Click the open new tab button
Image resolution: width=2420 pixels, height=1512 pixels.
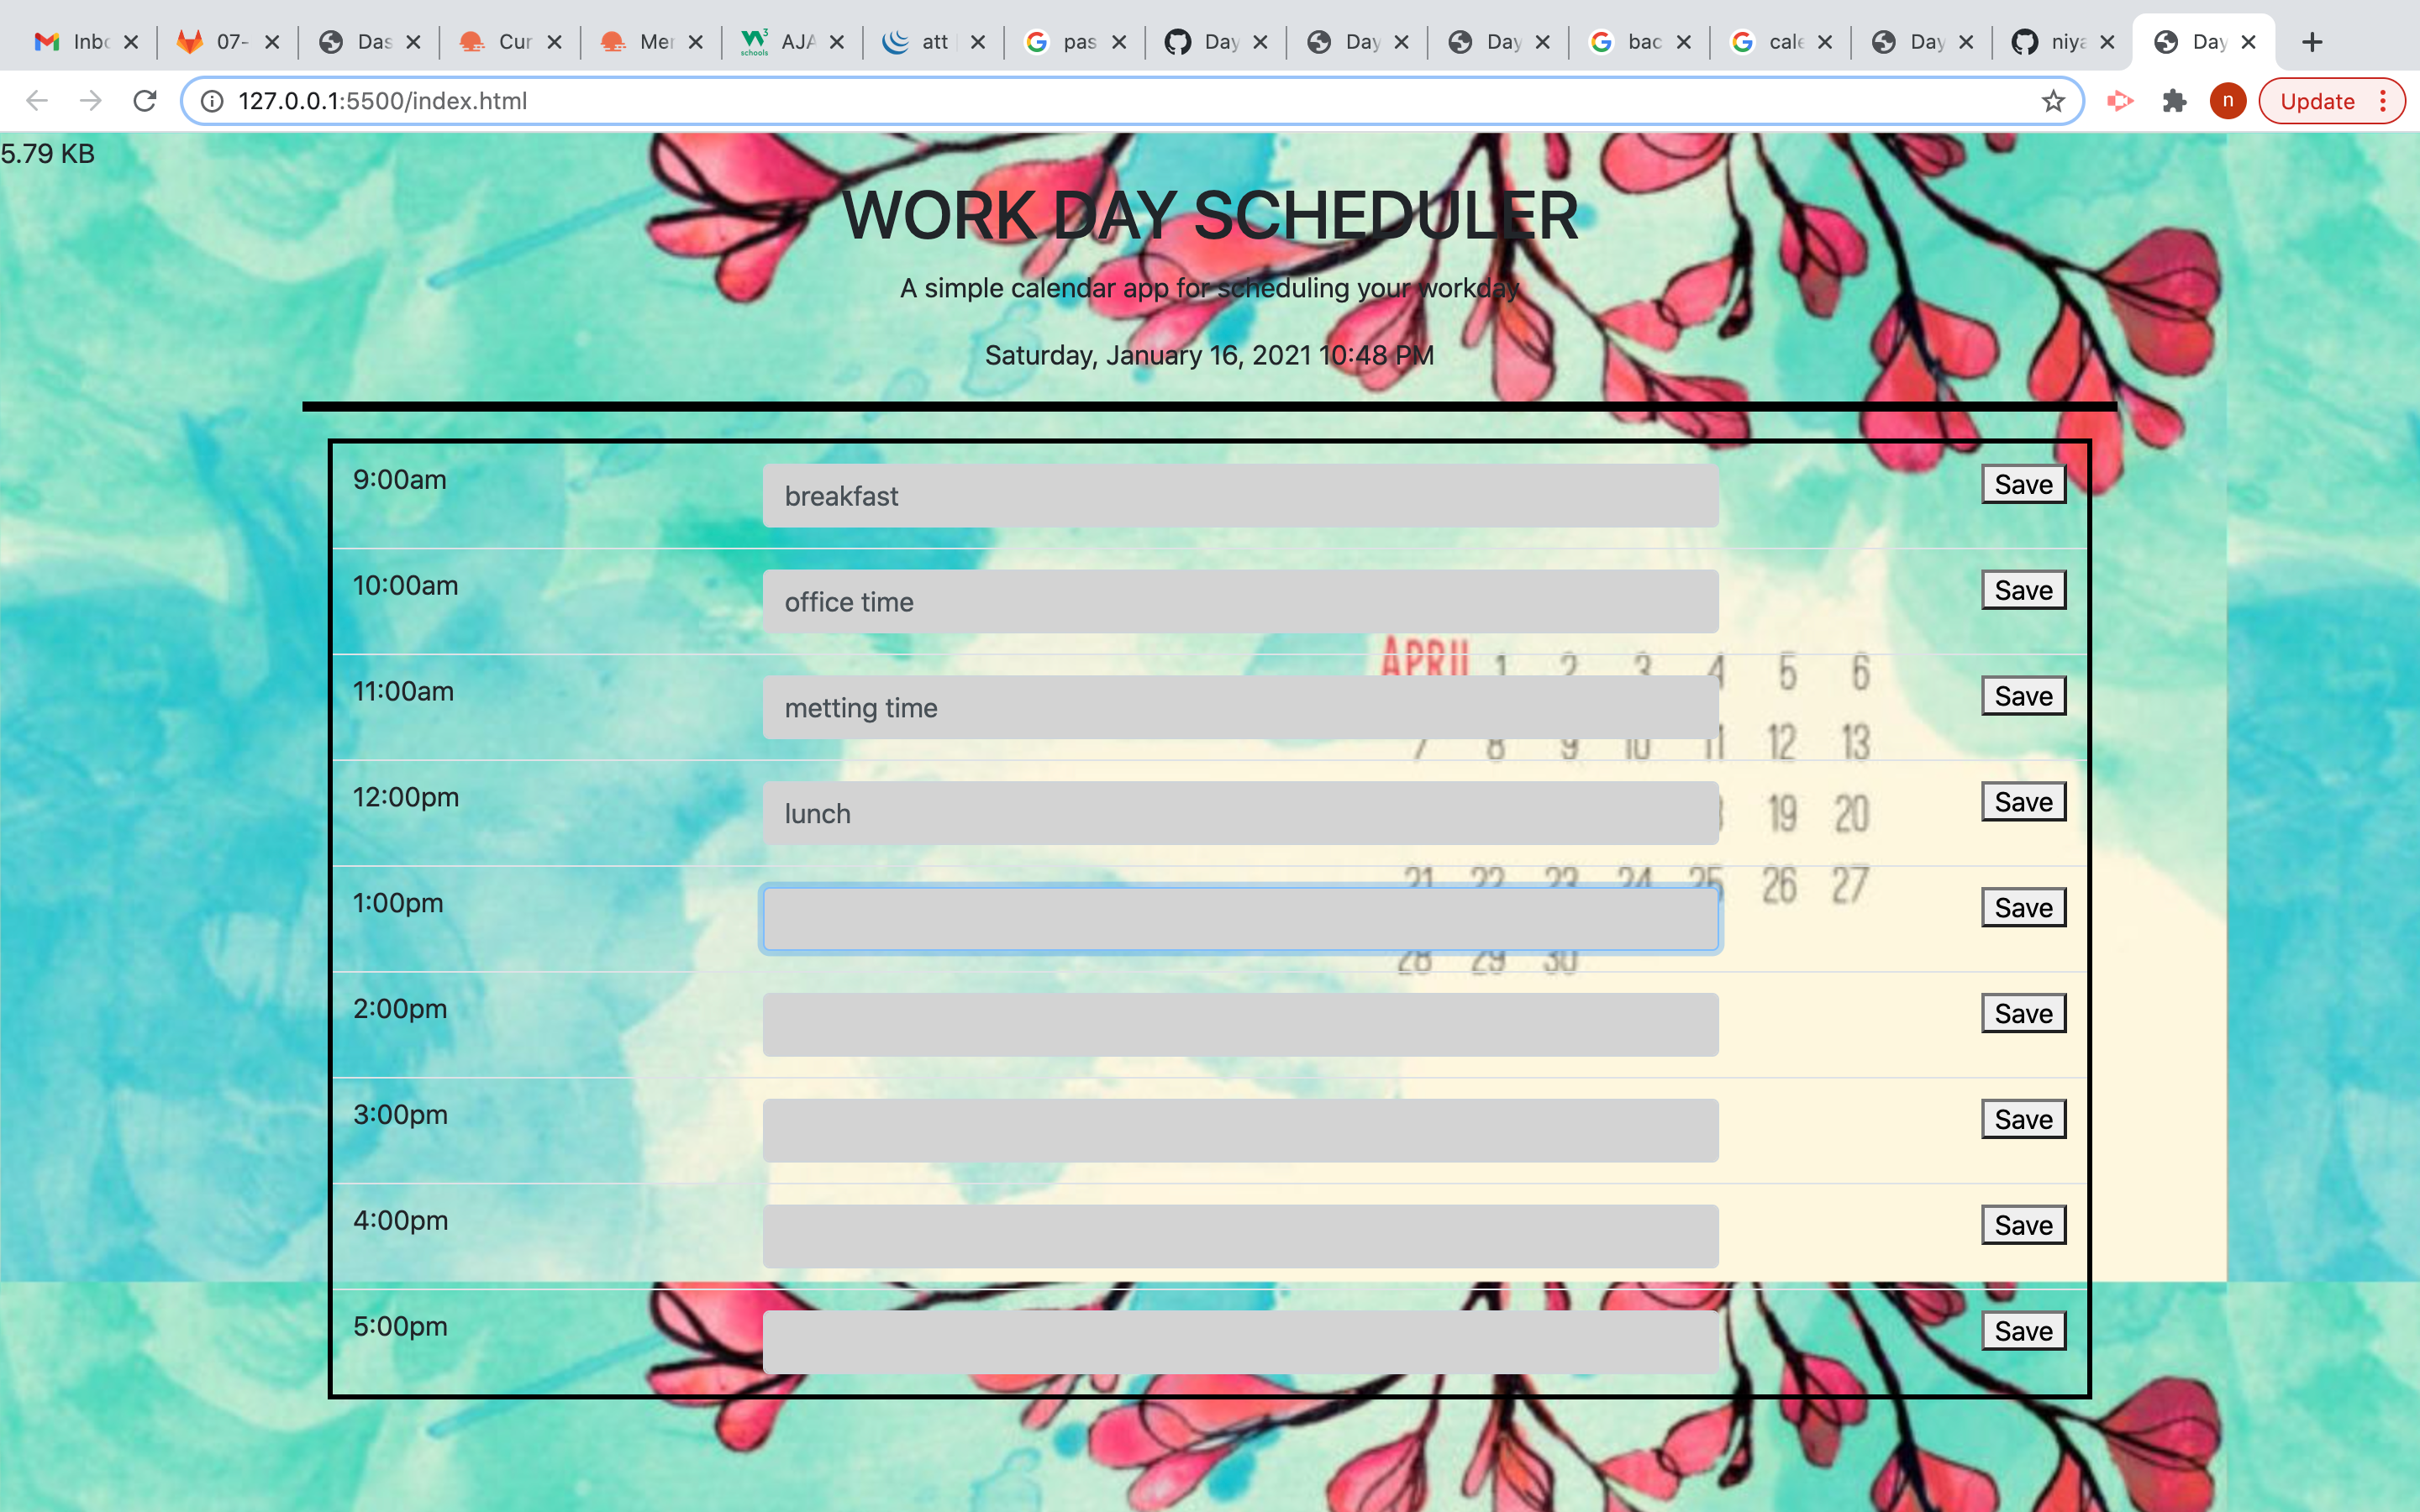click(x=2312, y=42)
